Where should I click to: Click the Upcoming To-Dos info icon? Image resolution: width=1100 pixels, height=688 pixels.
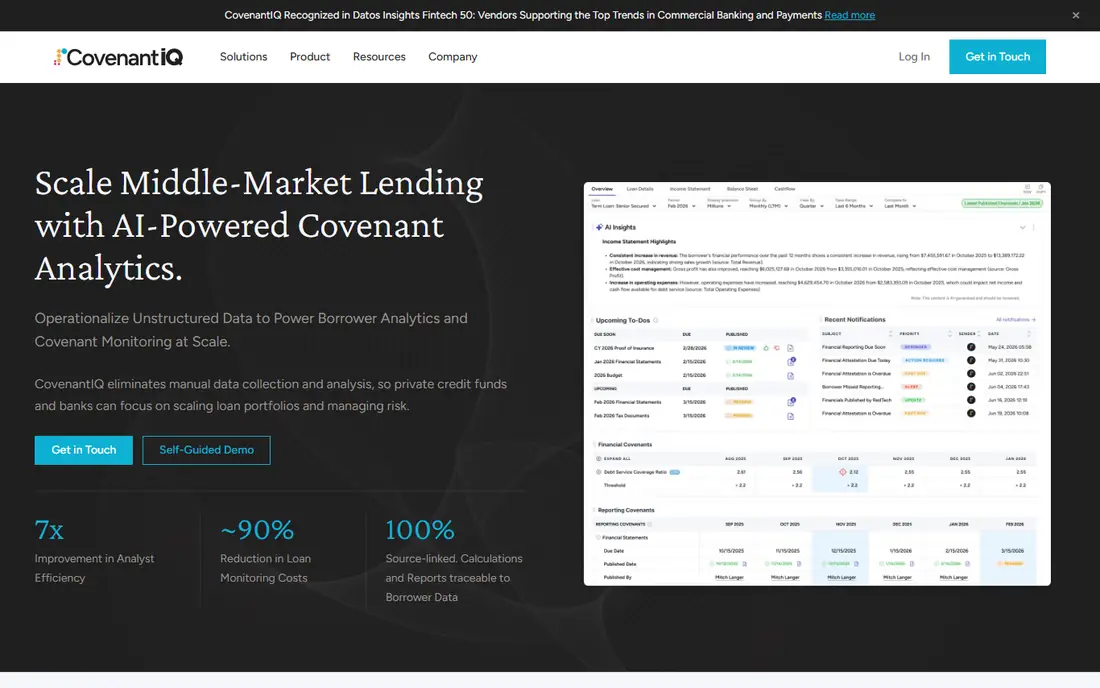(x=656, y=321)
